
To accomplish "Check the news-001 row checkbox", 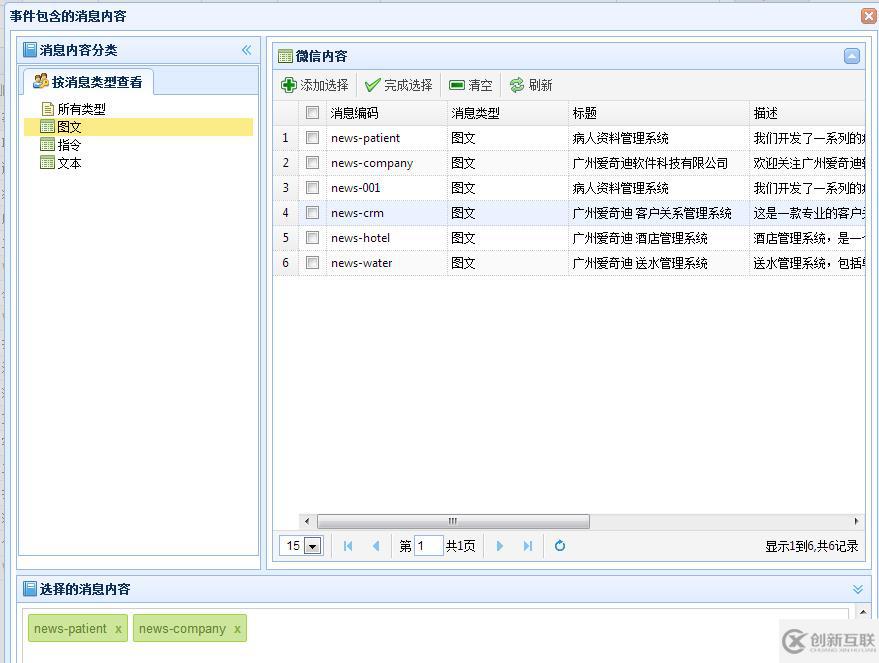I will pos(312,188).
